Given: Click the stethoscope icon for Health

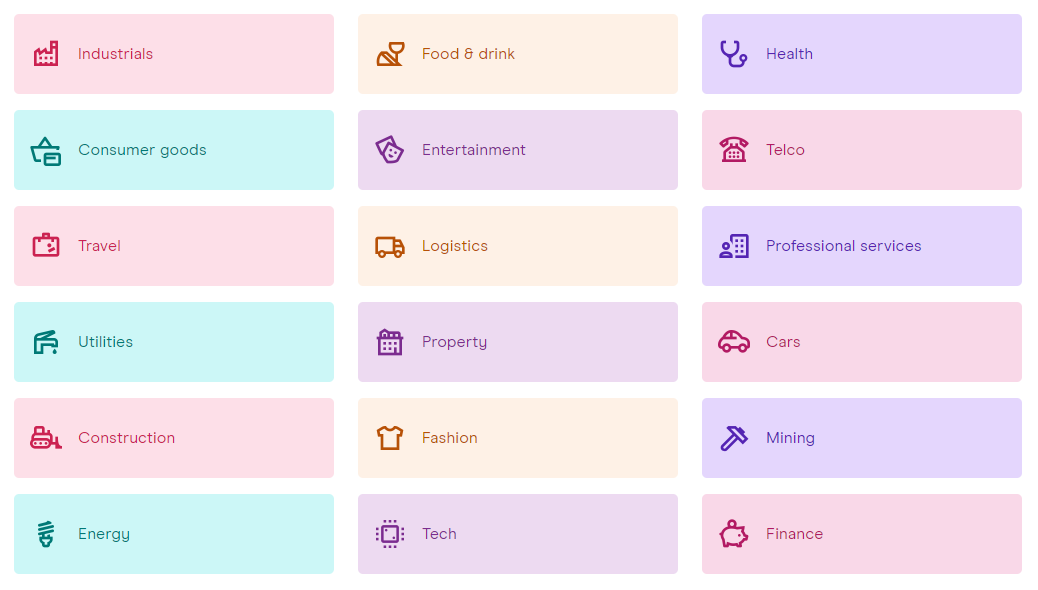Looking at the screenshot, I should [x=733, y=54].
